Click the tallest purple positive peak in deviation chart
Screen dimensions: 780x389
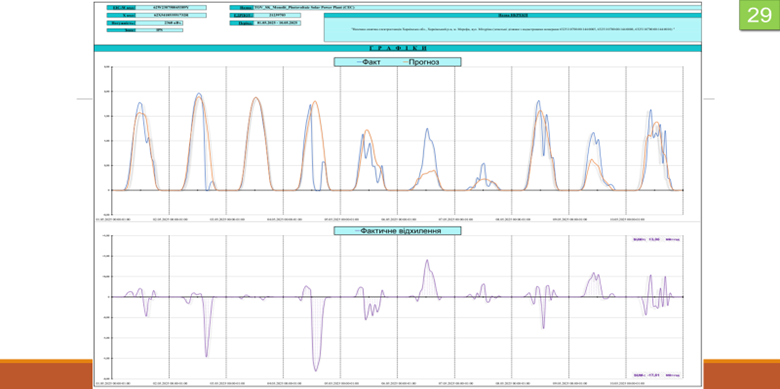[x=427, y=260]
